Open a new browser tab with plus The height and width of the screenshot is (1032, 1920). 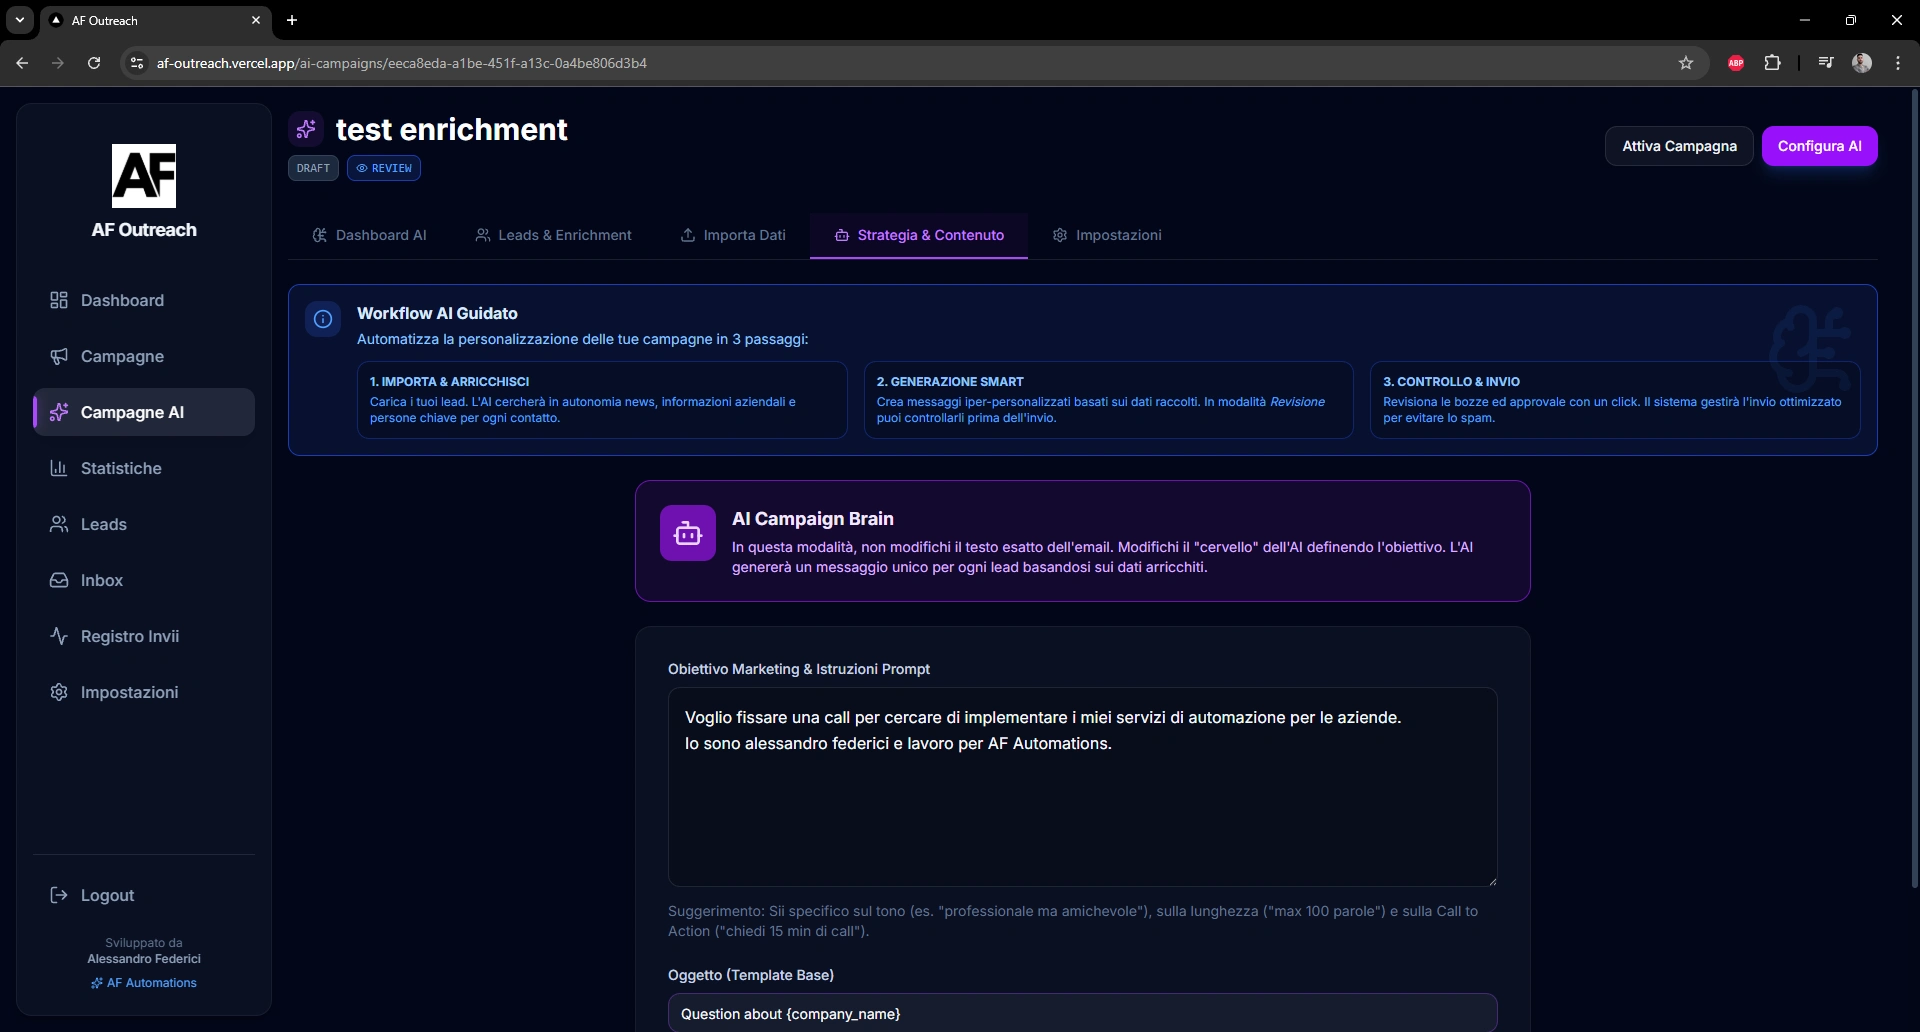click(292, 20)
